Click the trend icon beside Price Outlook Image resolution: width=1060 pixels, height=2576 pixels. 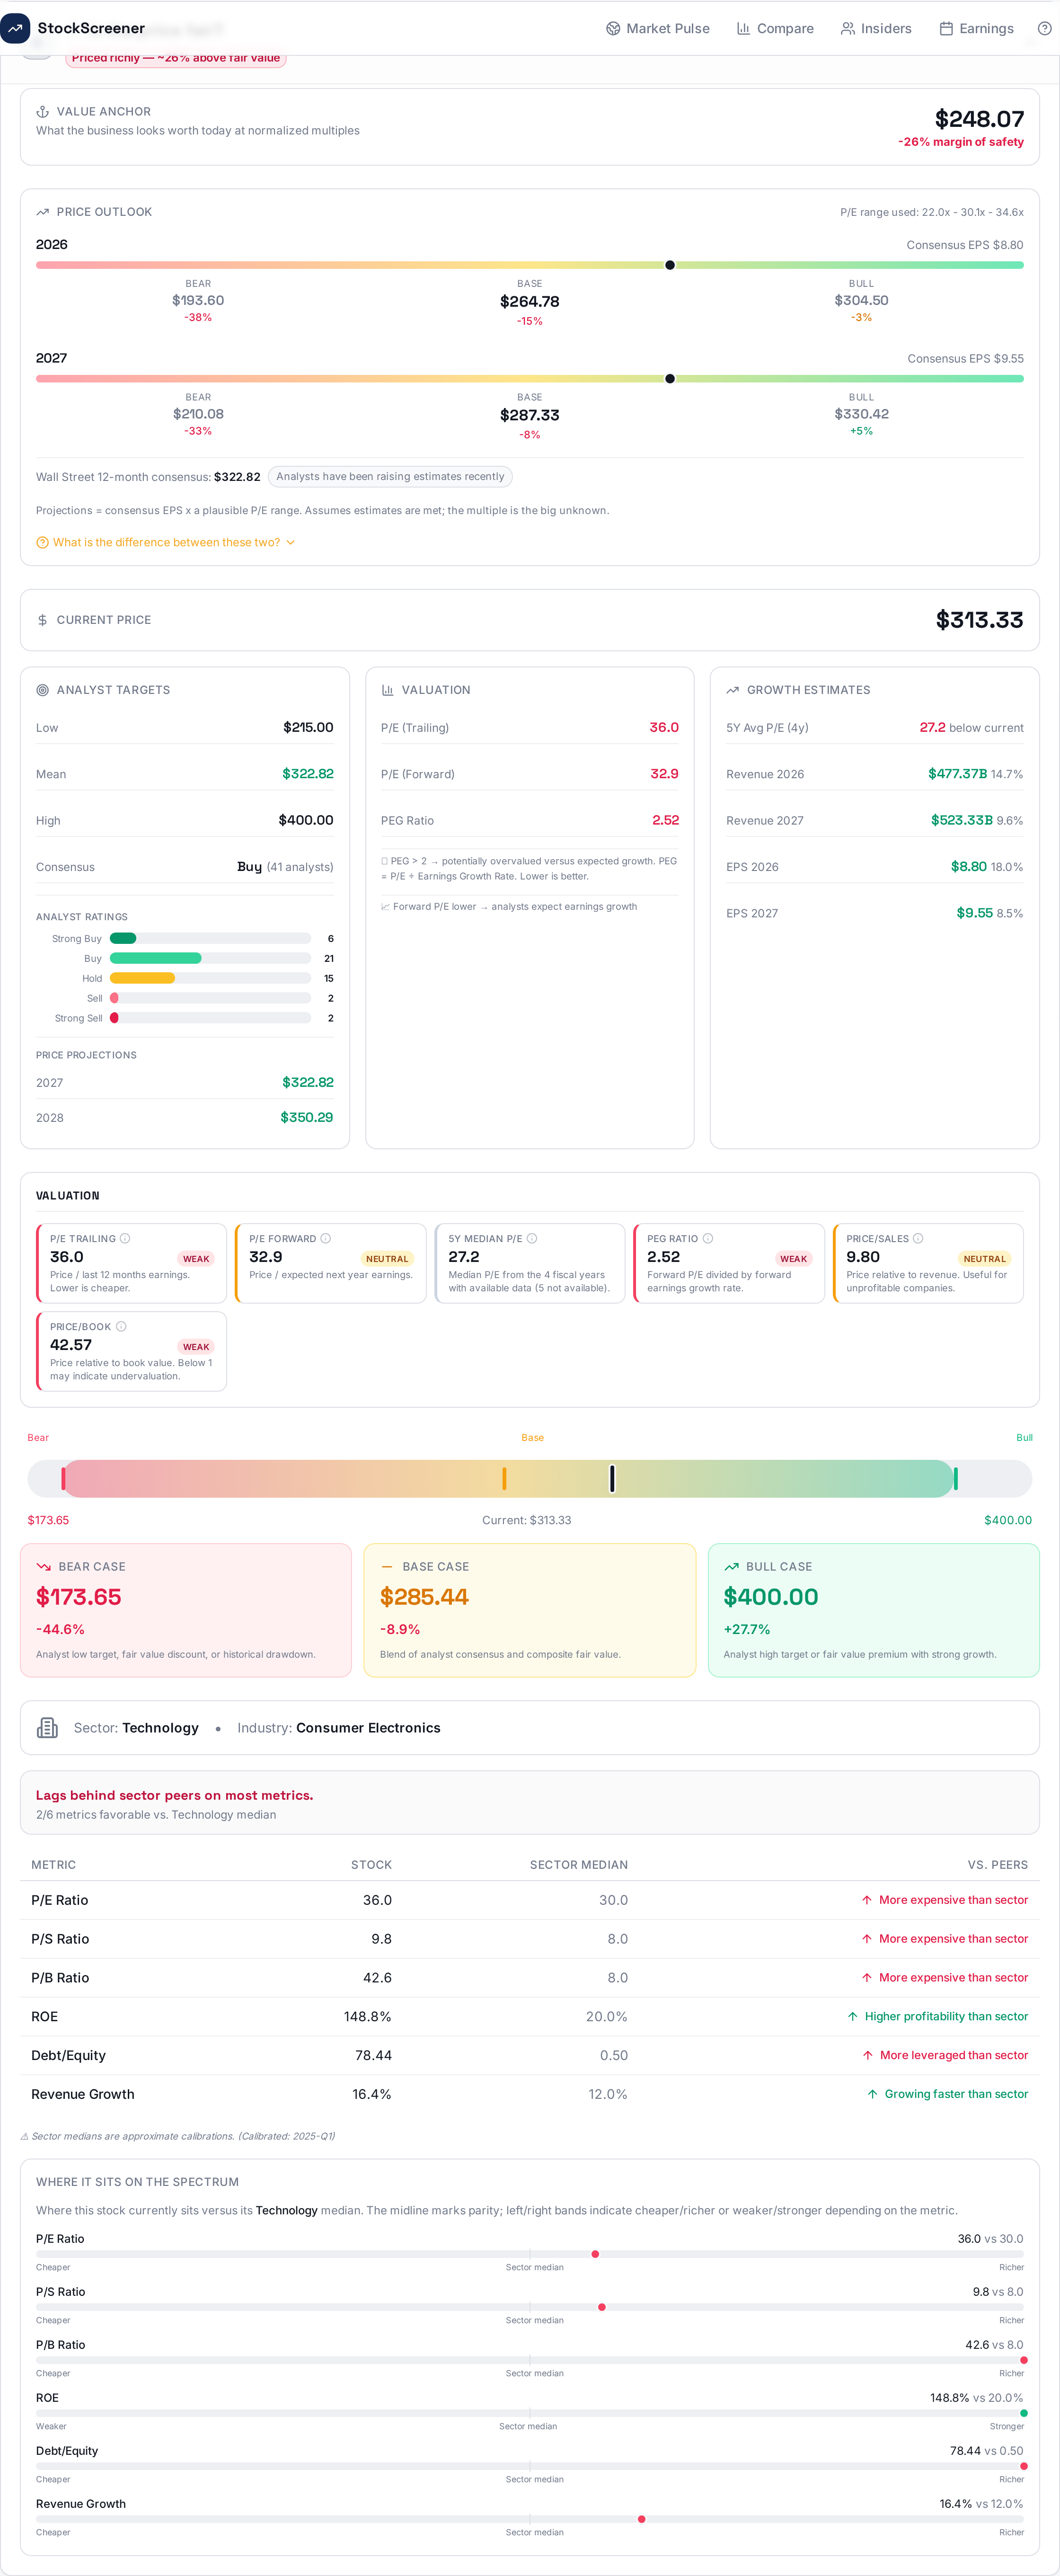tap(42, 212)
